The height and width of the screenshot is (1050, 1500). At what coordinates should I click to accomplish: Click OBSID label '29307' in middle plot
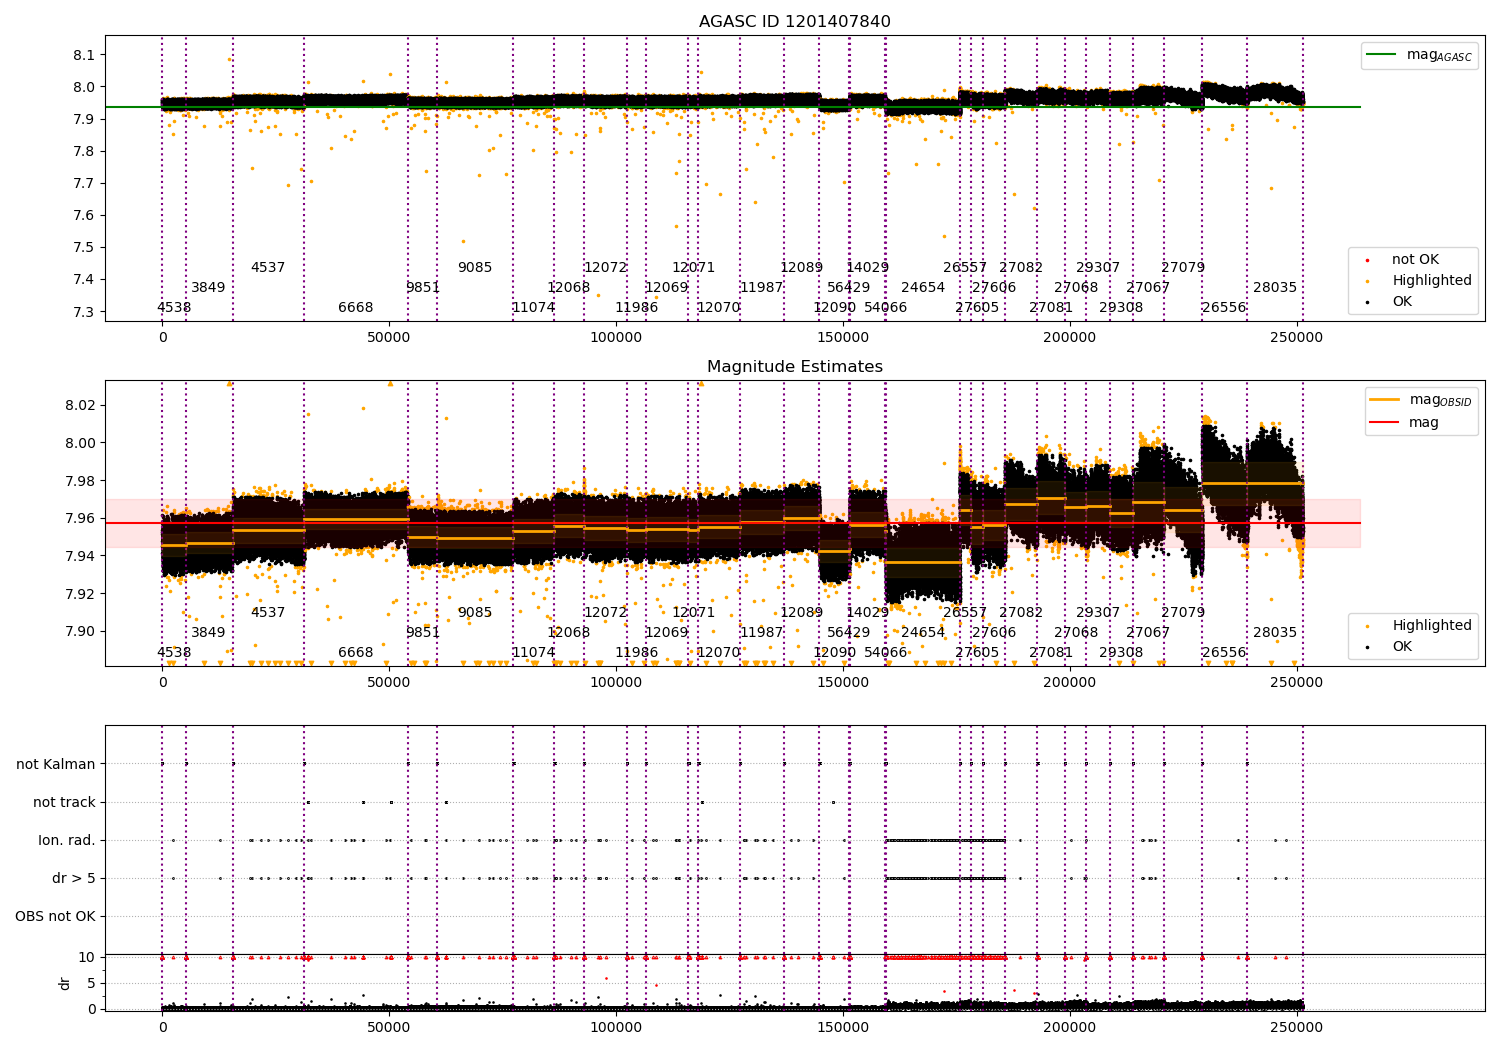click(1098, 613)
